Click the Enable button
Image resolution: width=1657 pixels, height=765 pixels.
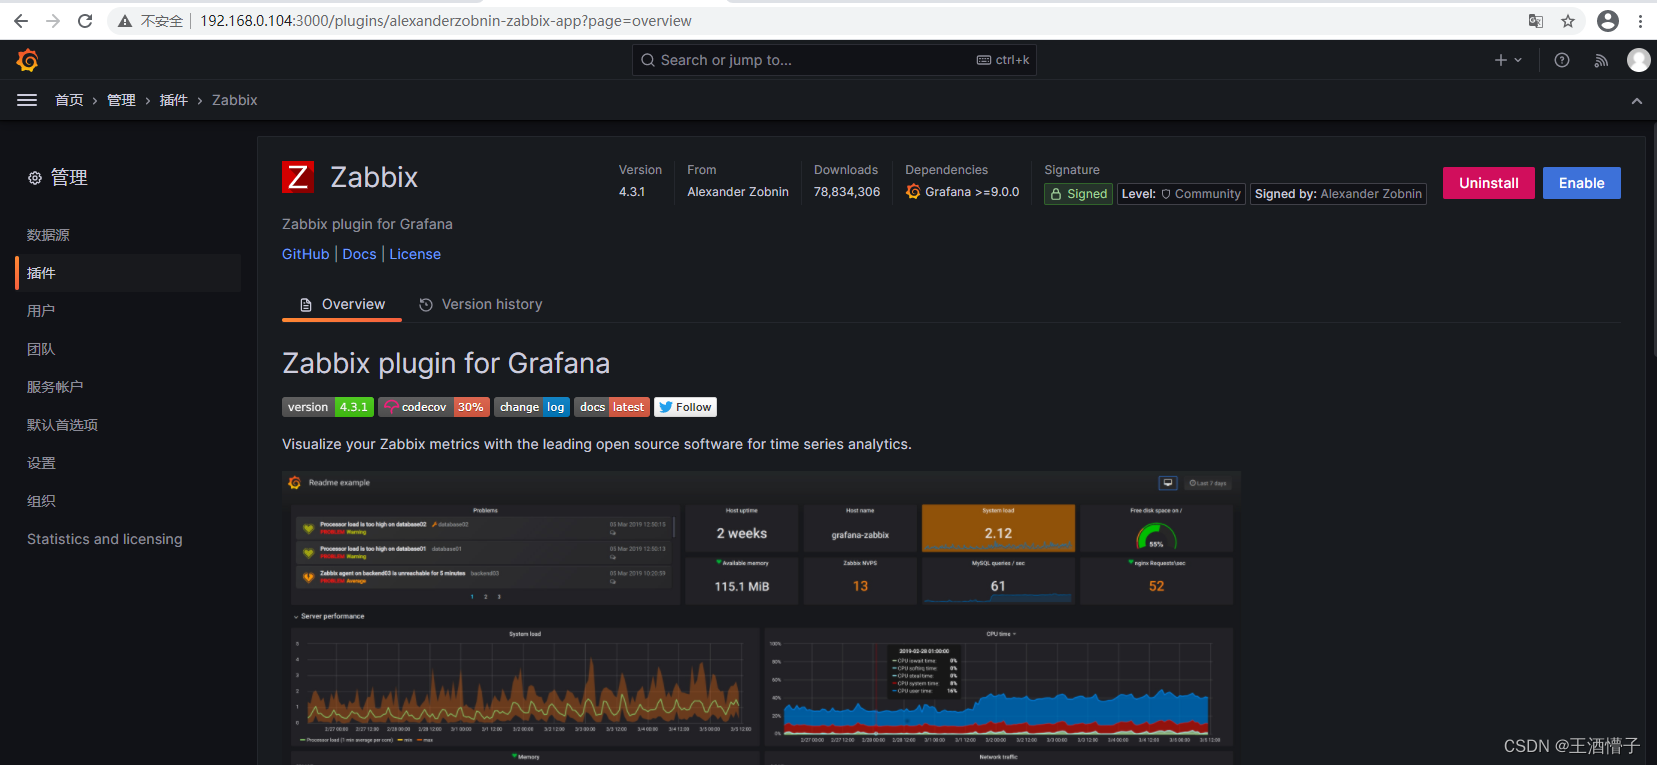tap(1581, 183)
